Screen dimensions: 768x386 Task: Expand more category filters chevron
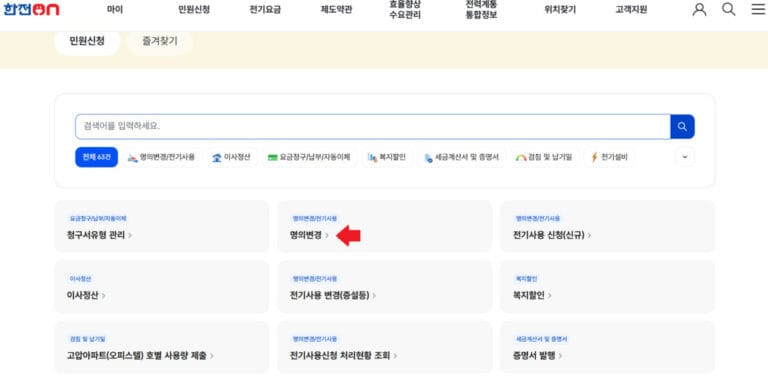pos(685,157)
